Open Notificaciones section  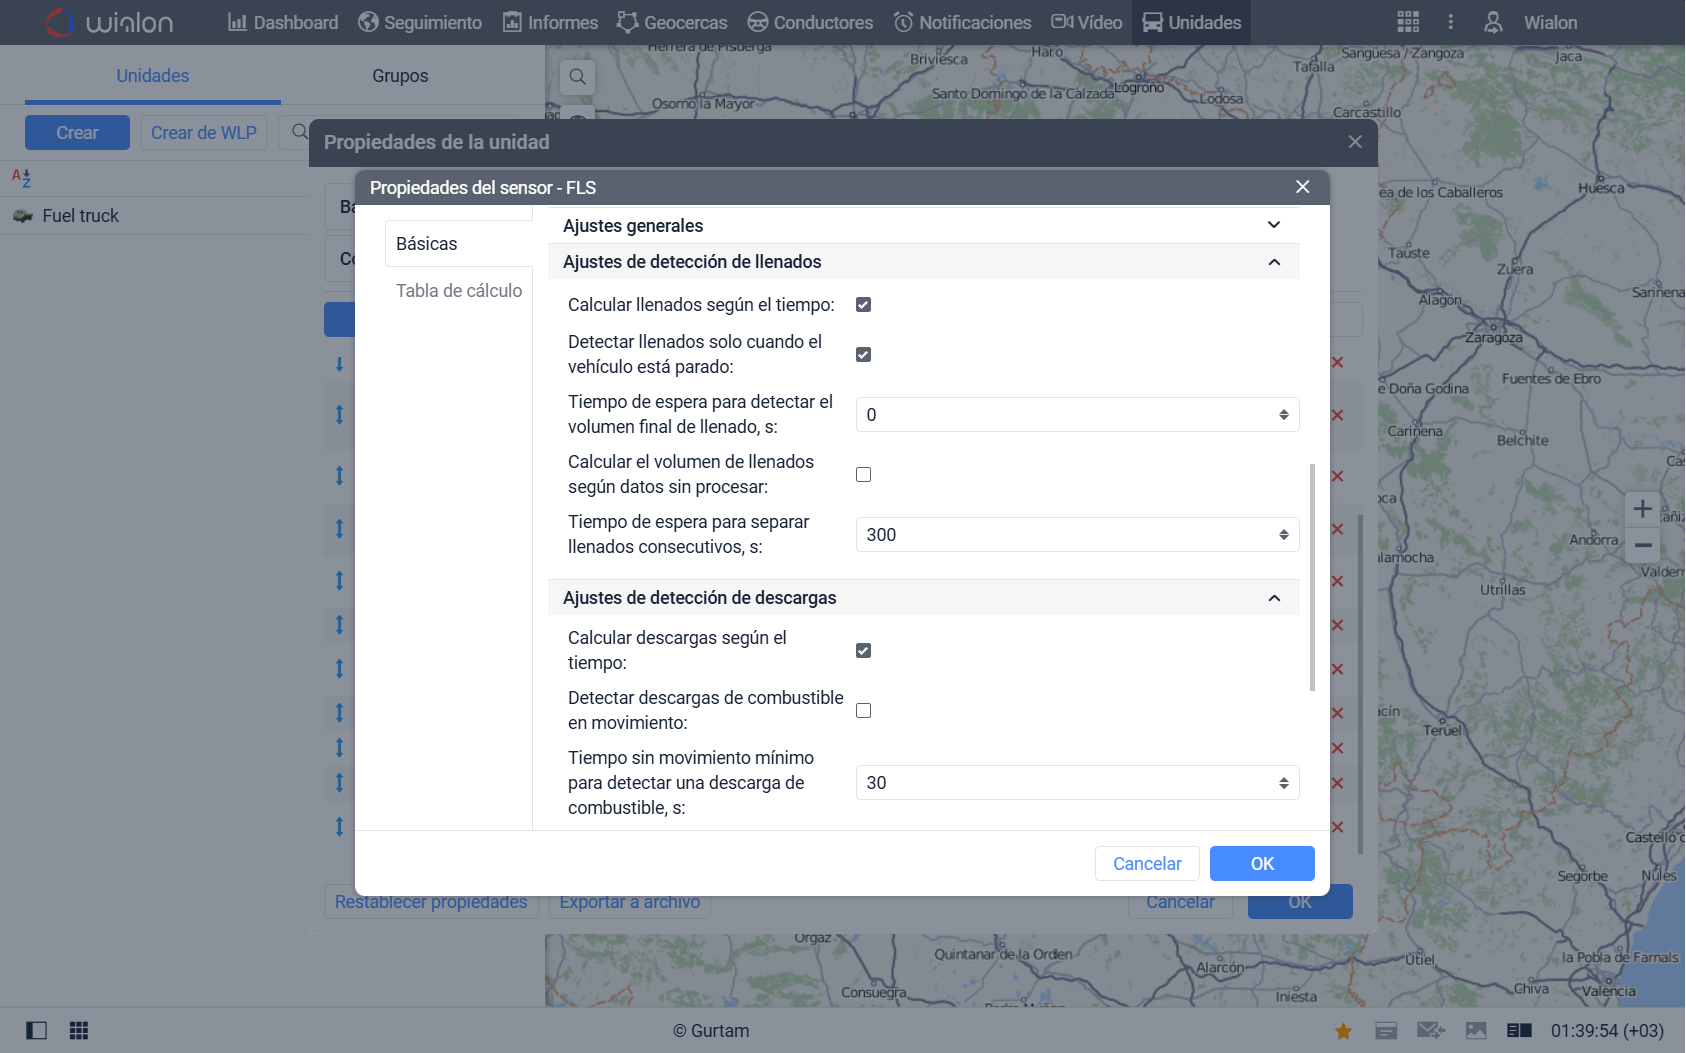tap(962, 22)
